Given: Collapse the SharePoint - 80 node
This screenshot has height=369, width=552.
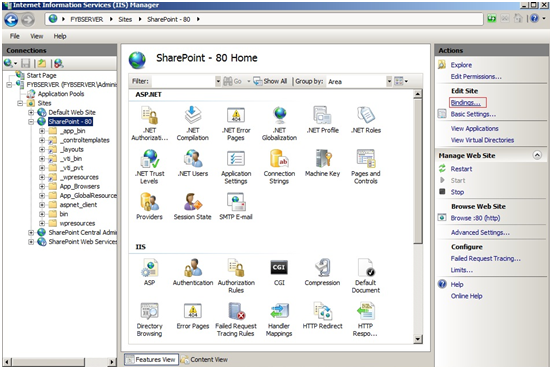Looking at the screenshot, I should tap(31, 122).
